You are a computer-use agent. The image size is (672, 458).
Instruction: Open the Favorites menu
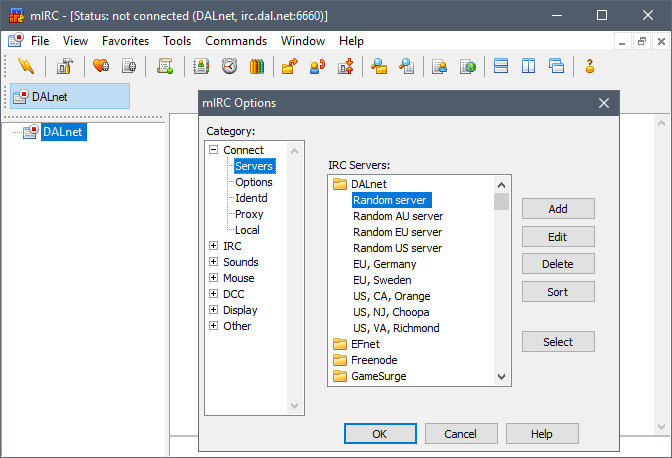tap(126, 41)
